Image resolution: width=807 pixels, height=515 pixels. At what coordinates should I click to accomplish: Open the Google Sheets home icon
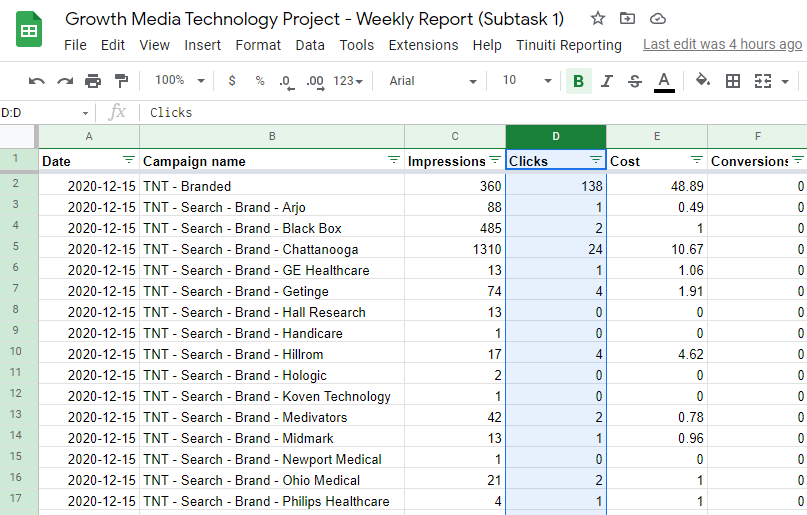click(29, 30)
